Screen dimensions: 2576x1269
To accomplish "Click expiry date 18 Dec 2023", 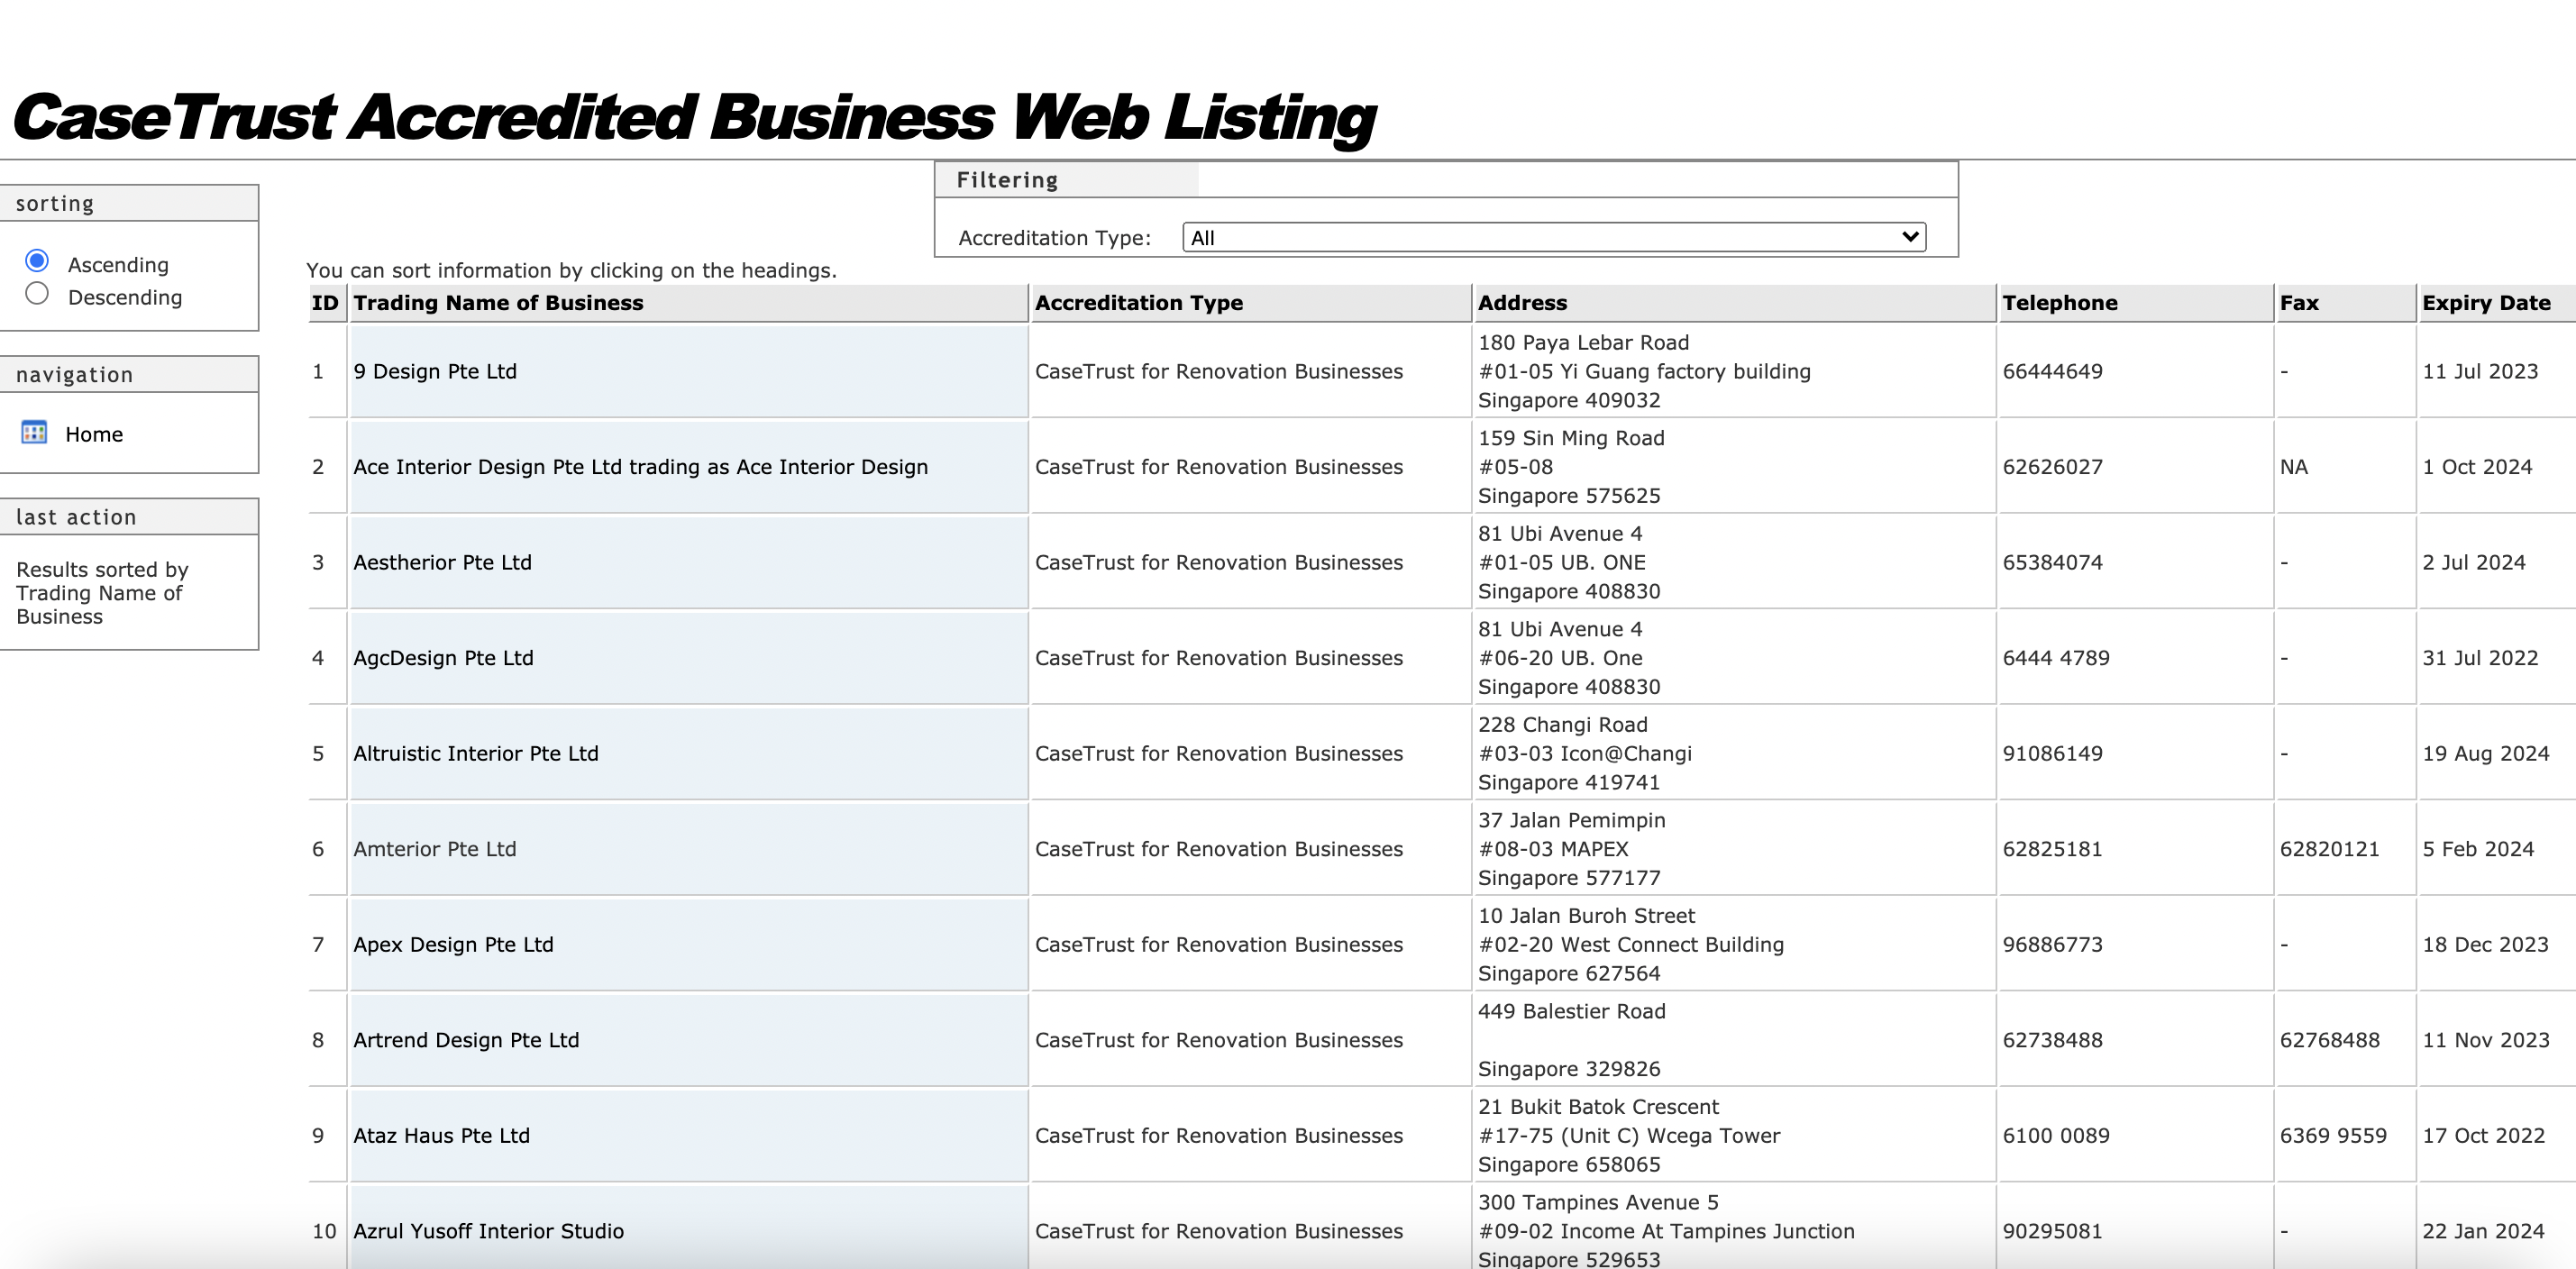I will tap(2485, 945).
